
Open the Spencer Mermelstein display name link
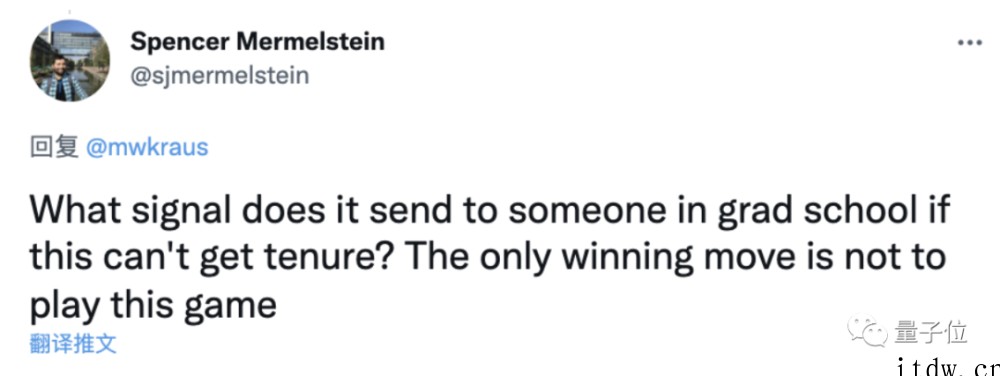[x=258, y=42]
